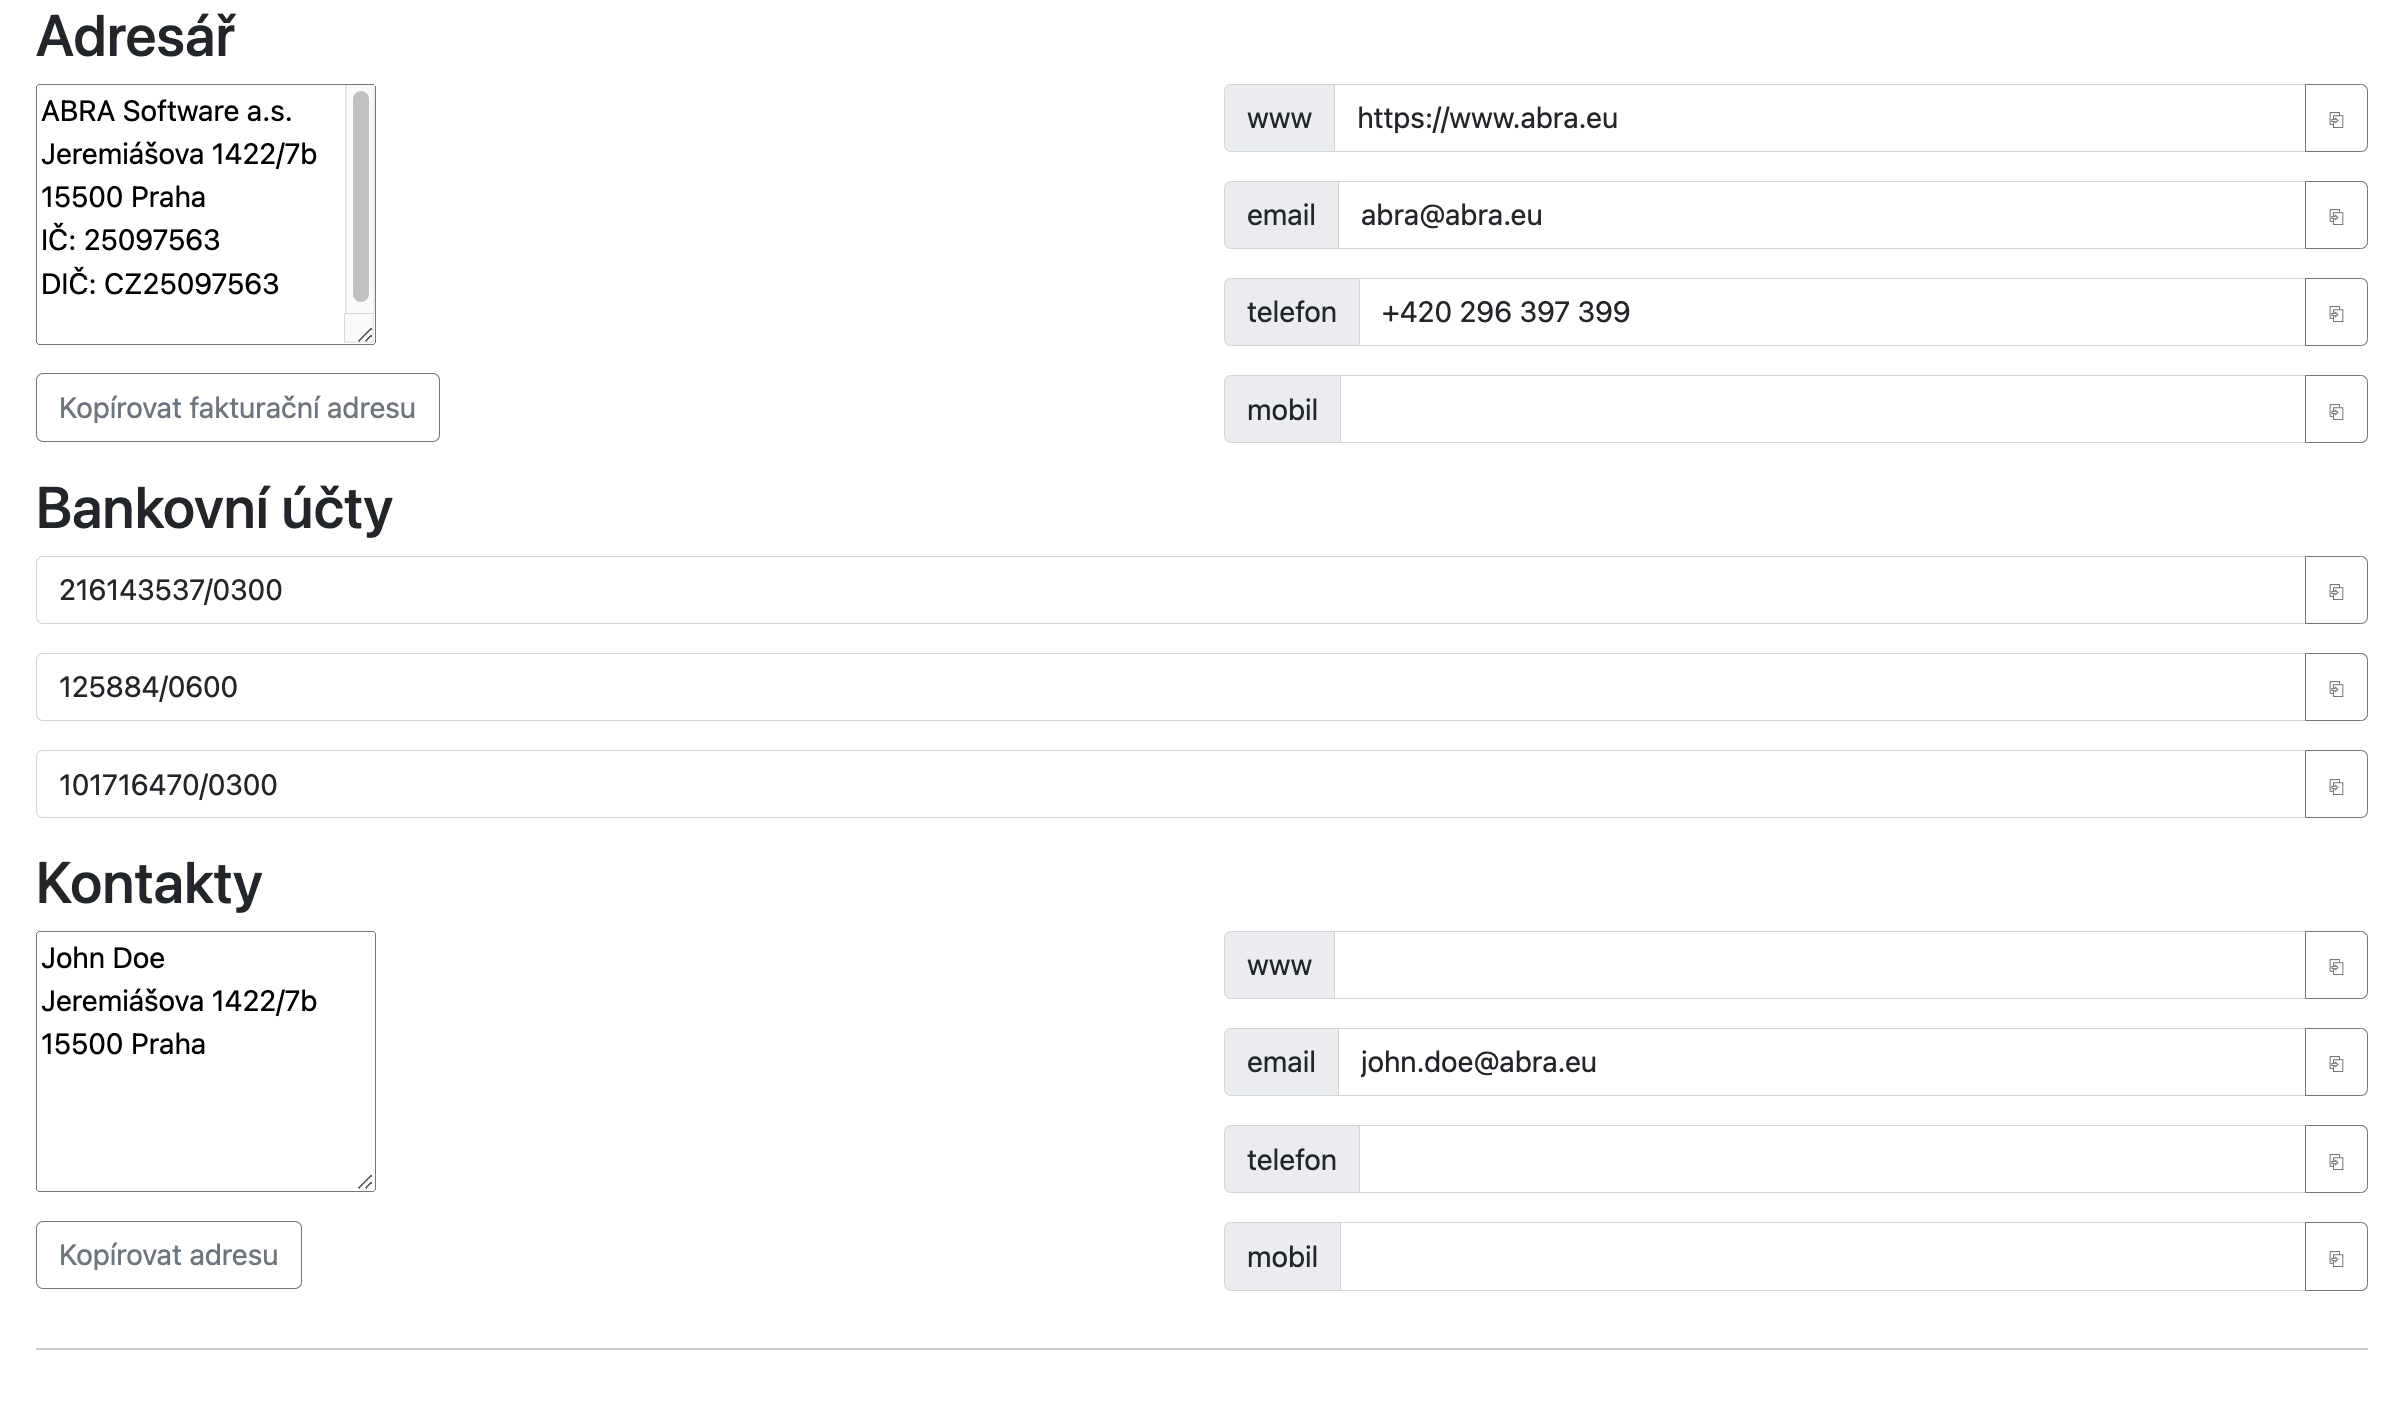This screenshot has height=1424, width=2404.
Task: Click copy icon beside Kontakty www field
Action: 2335,966
